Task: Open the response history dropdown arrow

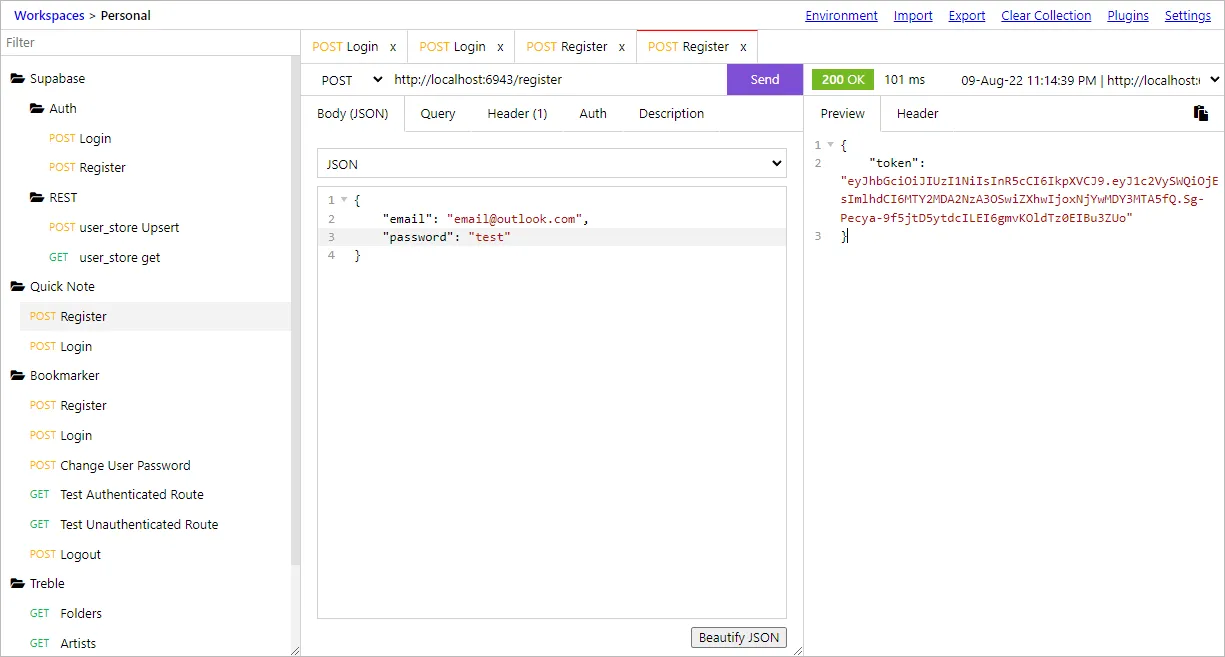Action: (1216, 79)
